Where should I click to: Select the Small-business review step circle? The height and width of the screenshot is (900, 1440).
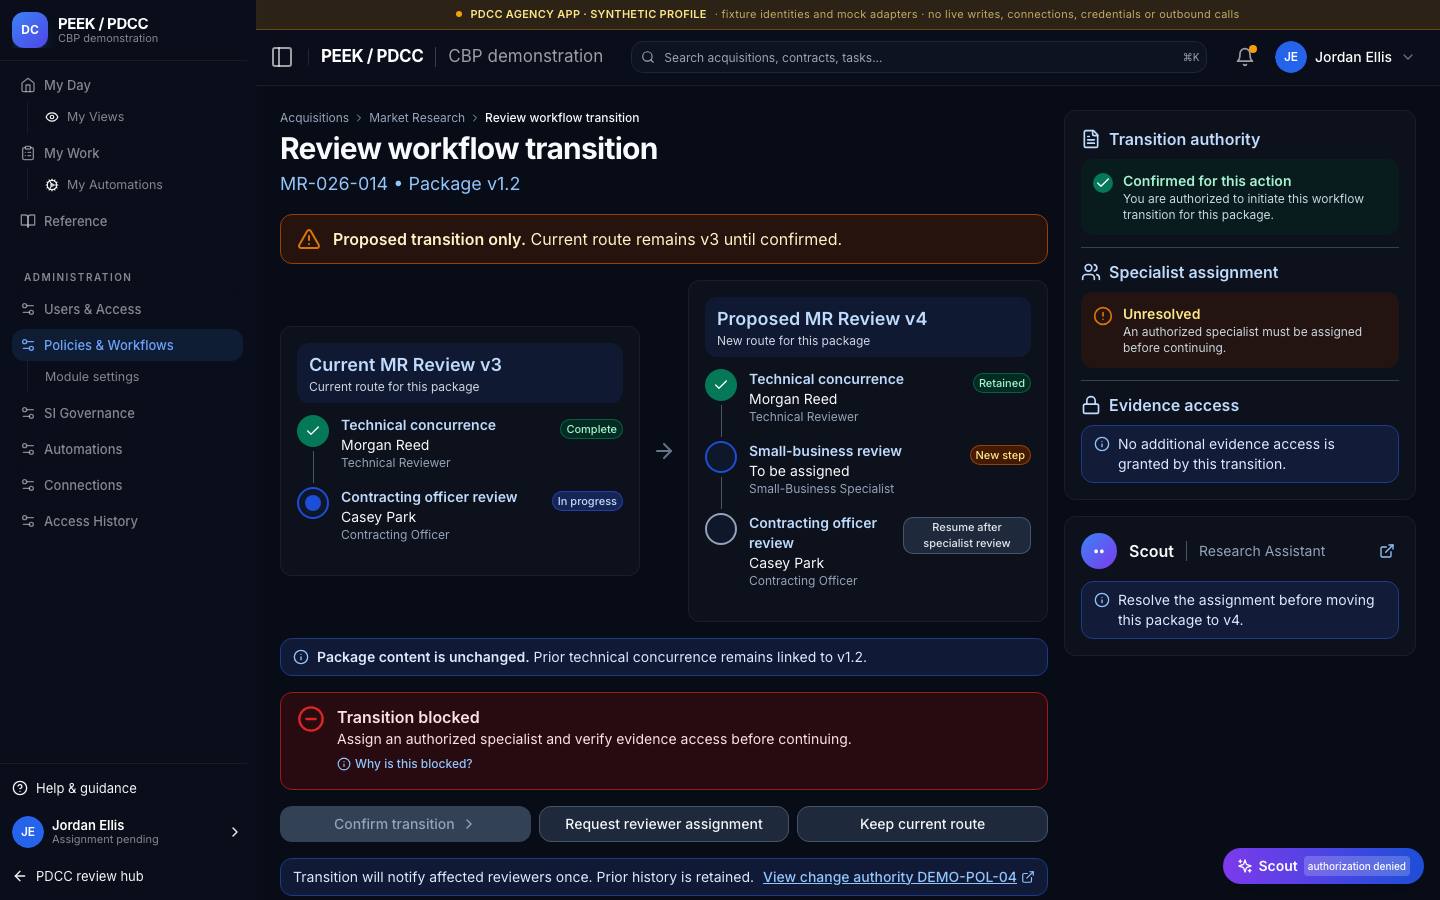click(x=721, y=457)
